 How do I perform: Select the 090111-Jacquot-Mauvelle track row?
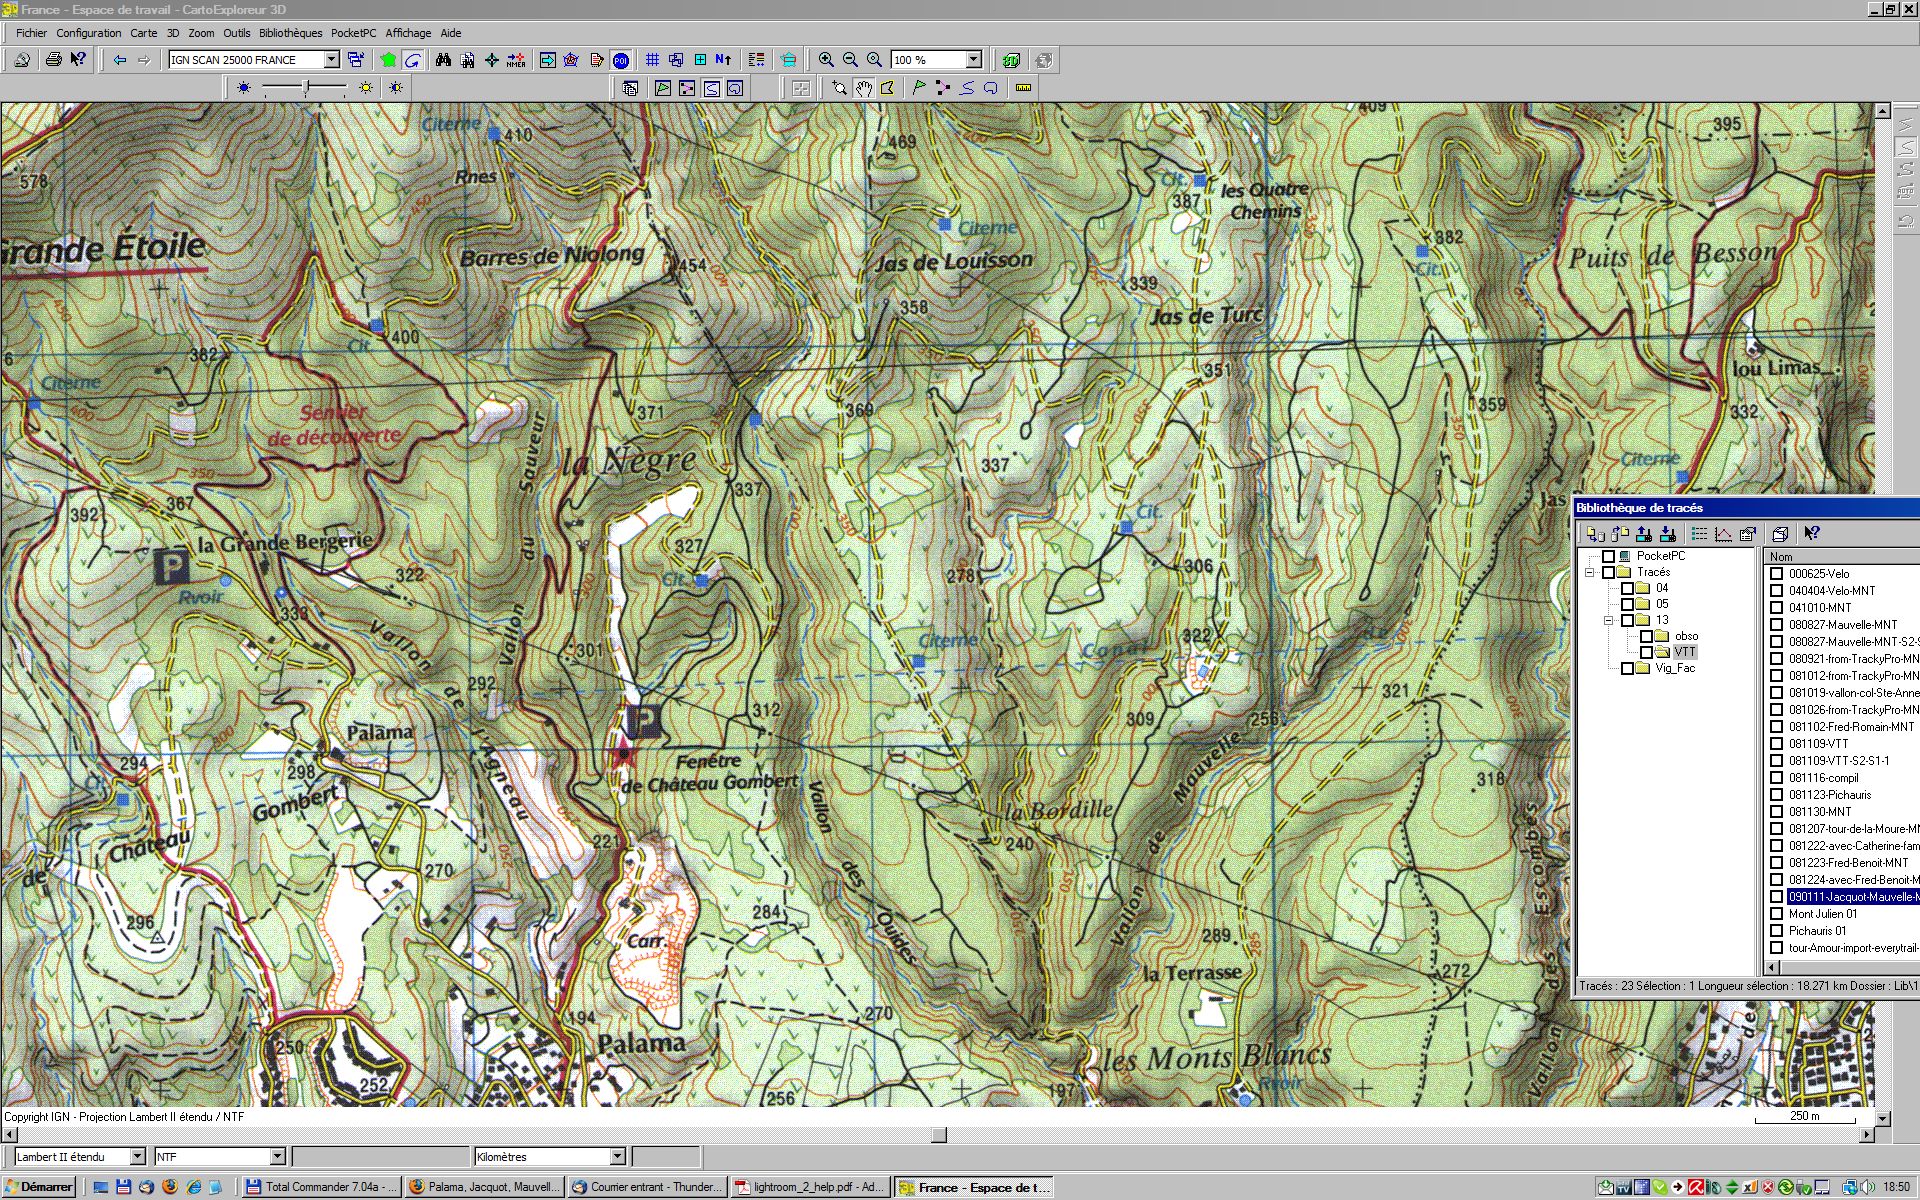coord(1853,897)
